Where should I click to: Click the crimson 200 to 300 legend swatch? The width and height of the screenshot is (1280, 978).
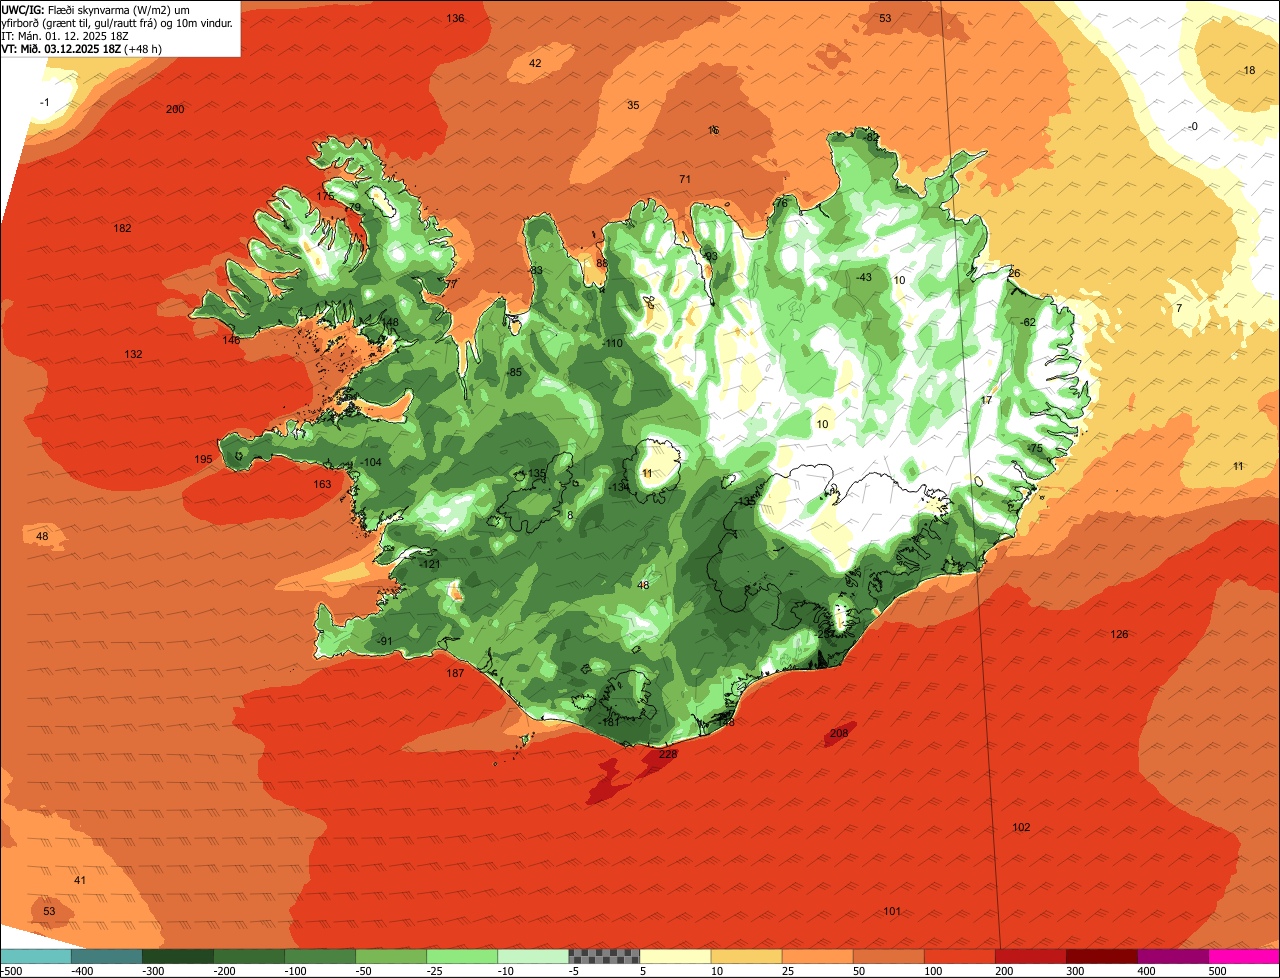pyautogui.click(x=1029, y=956)
